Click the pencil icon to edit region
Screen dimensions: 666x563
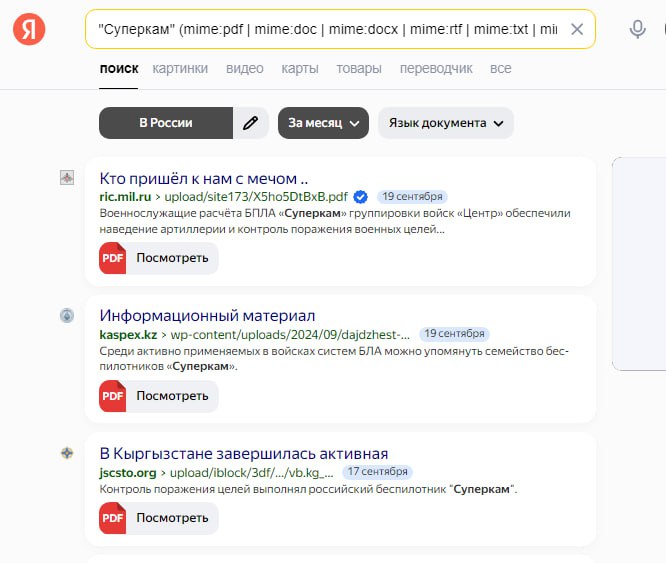click(x=251, y=123)
